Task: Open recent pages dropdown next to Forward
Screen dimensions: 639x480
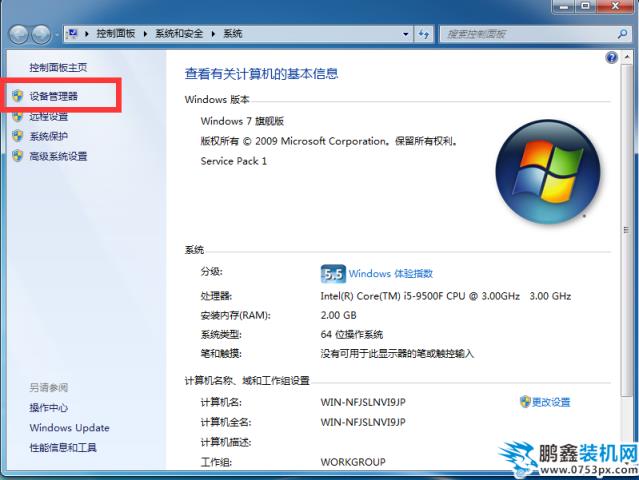Action: [x=57, y=35]
